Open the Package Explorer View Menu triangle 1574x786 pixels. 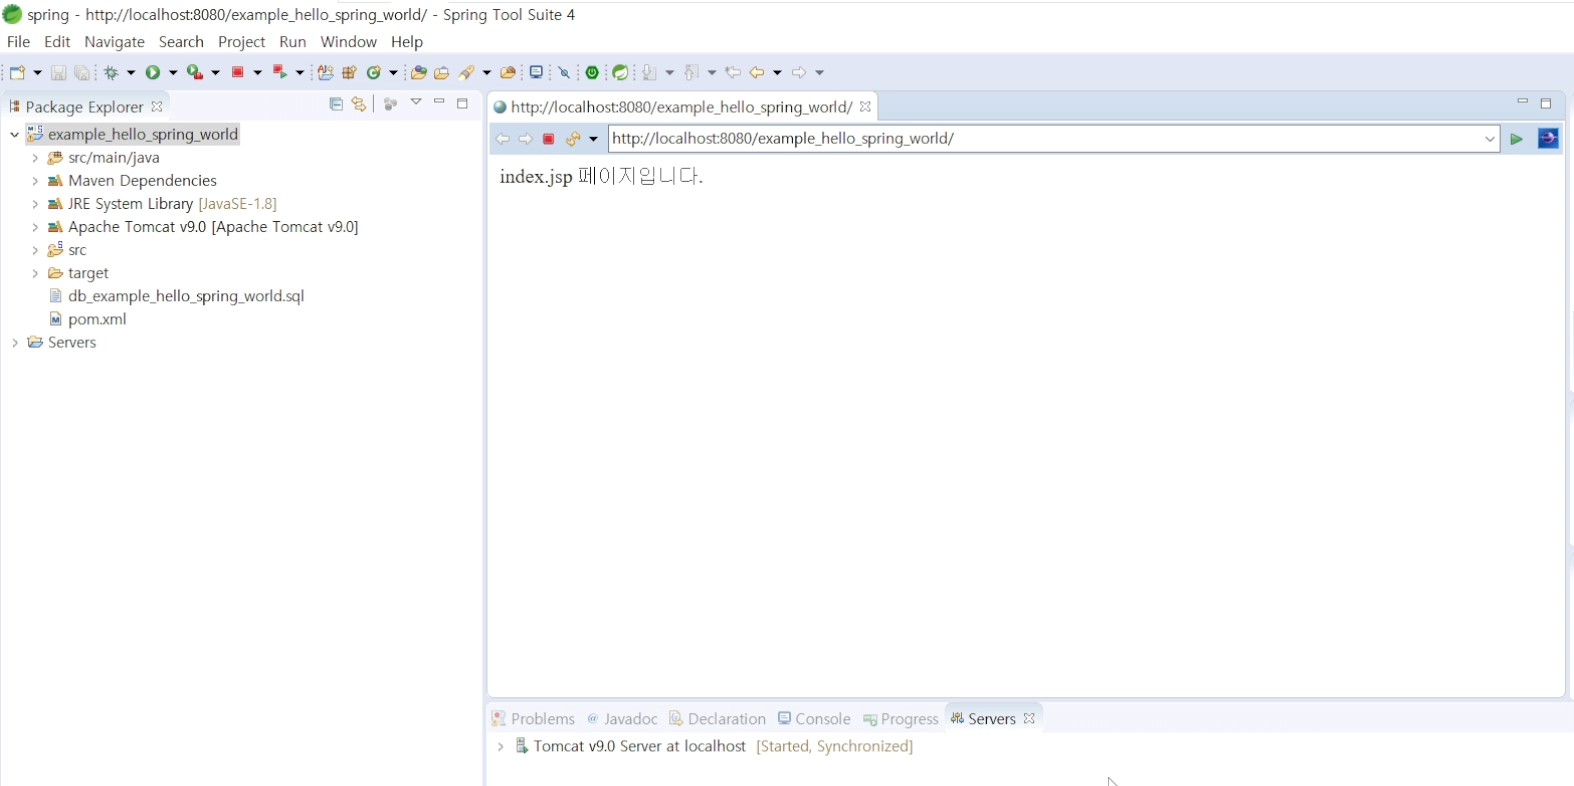tap(416, 103)
